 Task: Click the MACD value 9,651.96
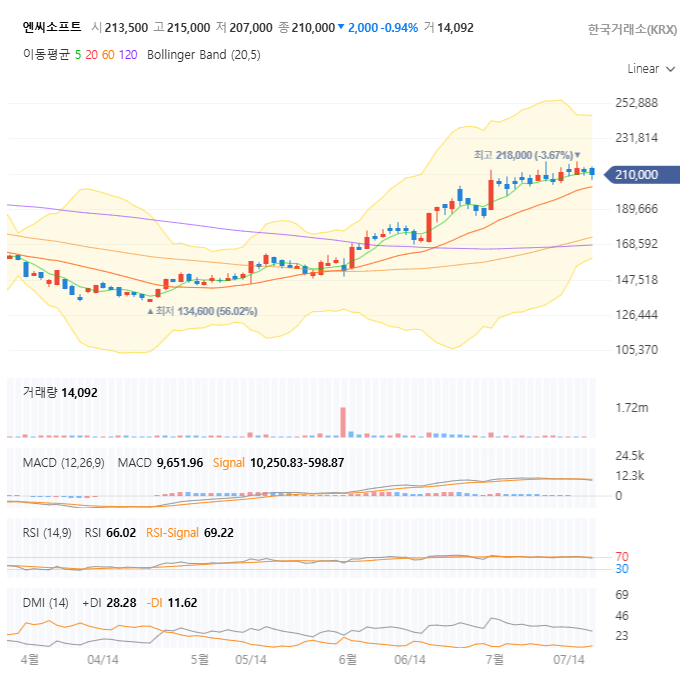pos(180,463)
